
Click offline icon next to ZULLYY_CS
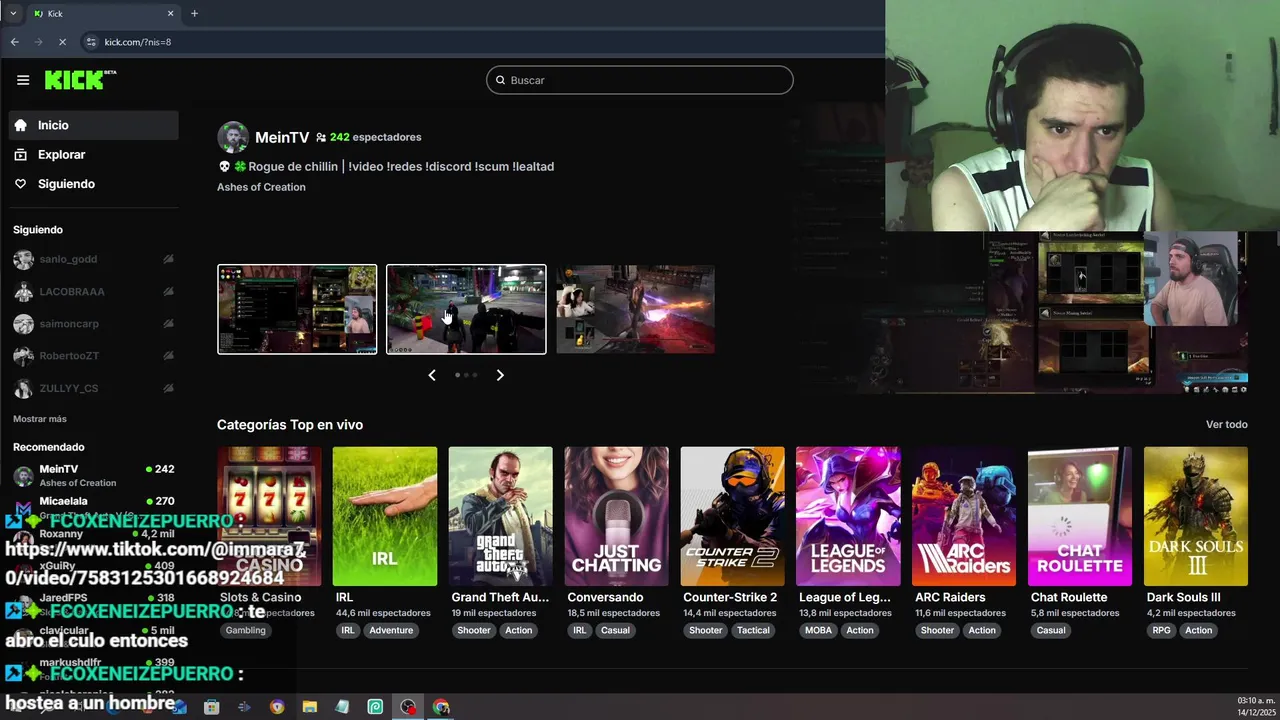click(x=168, y=388)
